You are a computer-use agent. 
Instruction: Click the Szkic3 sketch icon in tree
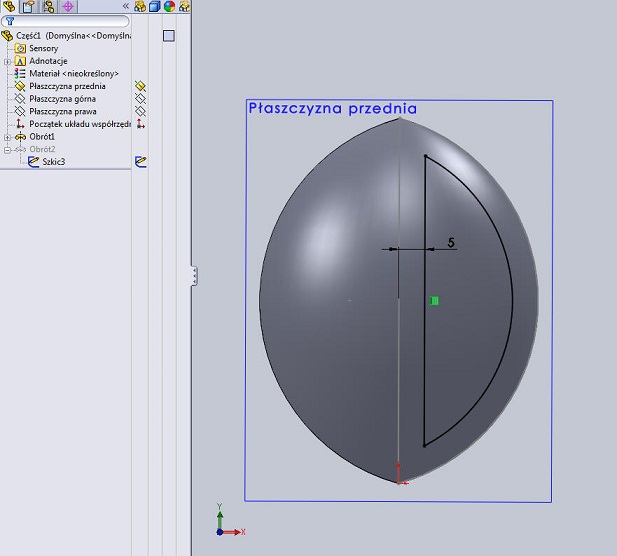pyautogui.click(x=33, y=162)
